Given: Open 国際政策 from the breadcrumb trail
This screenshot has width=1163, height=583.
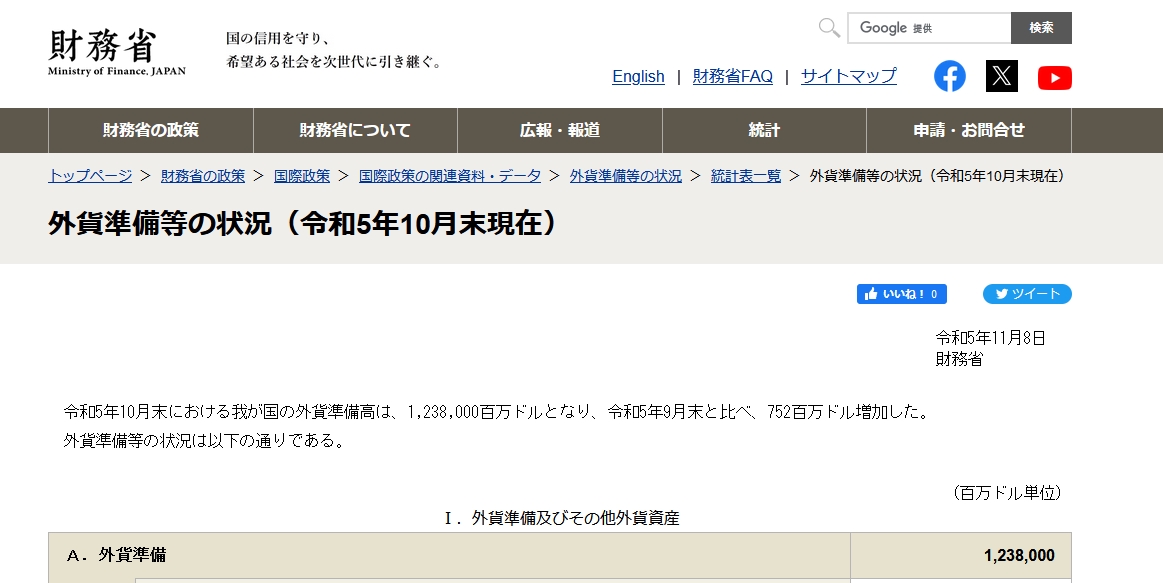Looking at the screenshot, I should [x=301, y=175].
